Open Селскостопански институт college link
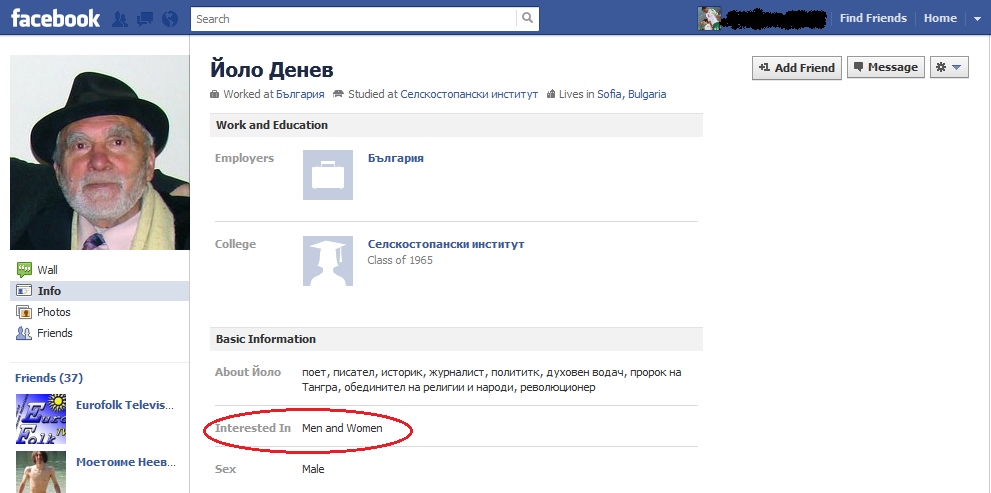 point(446,244)
